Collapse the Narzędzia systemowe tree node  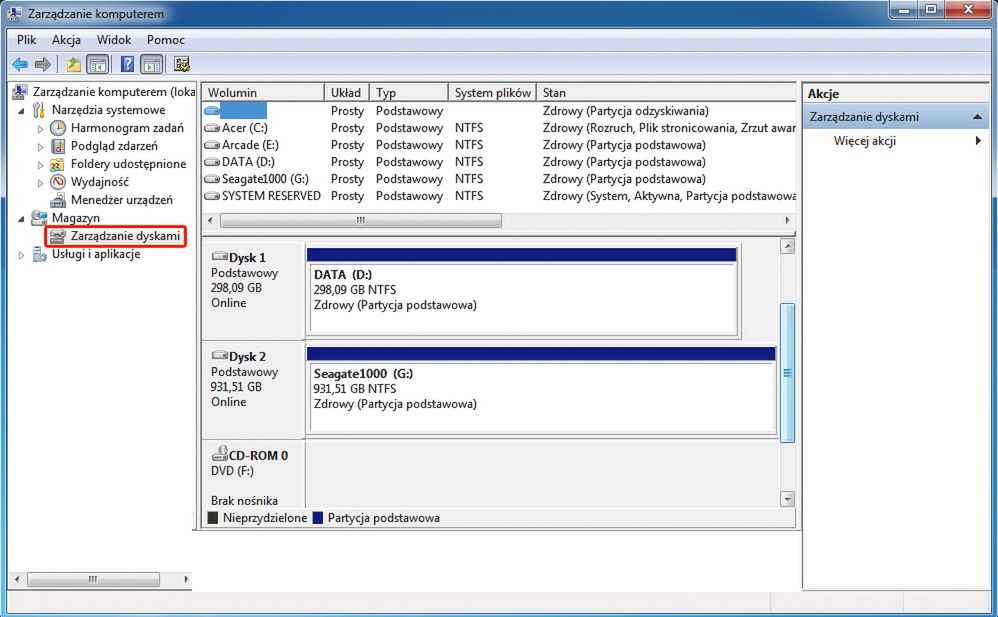coord(21,111)
